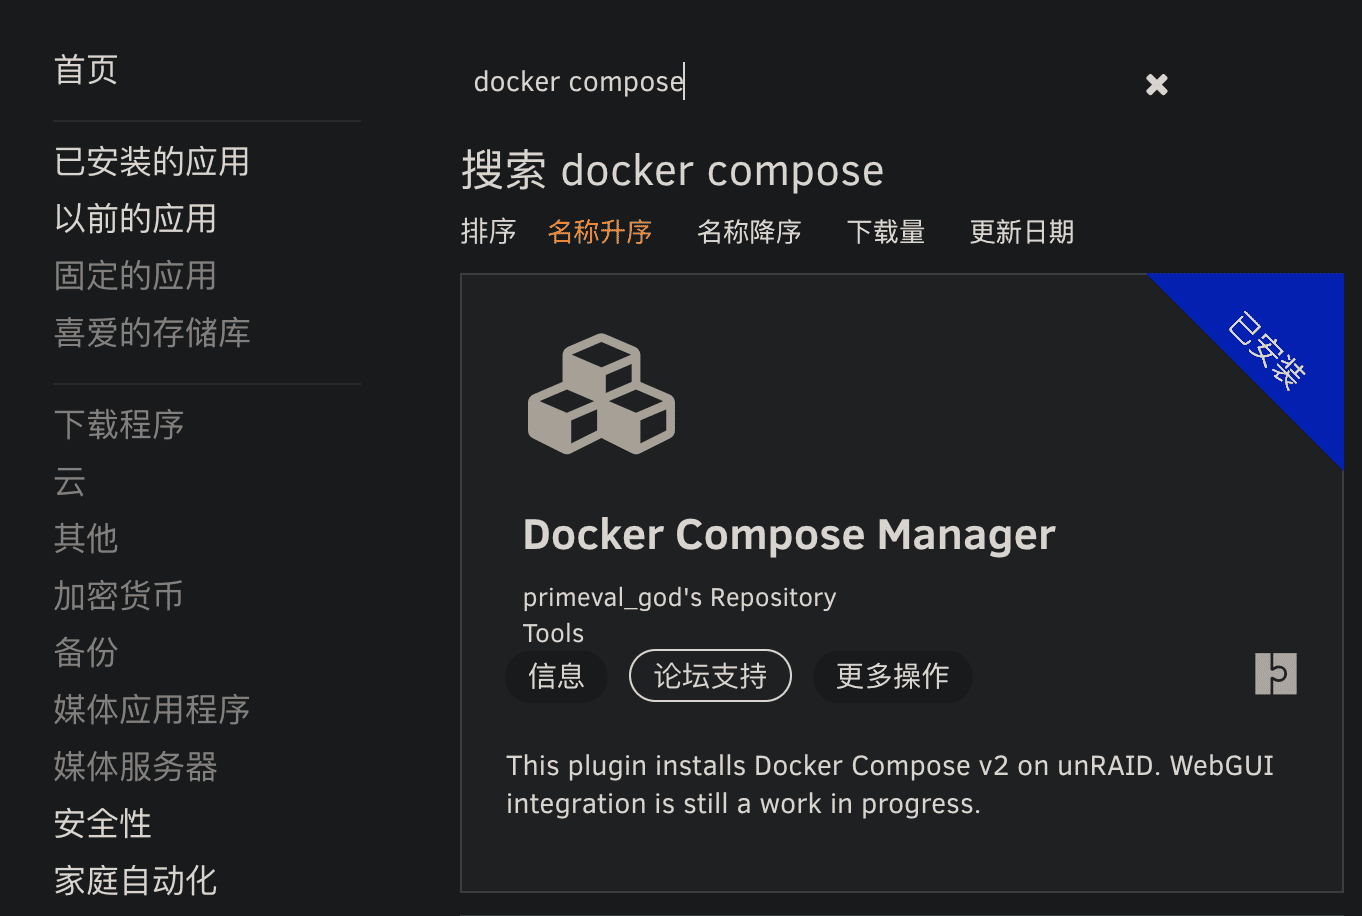This screenshot has height=916, width=1362.
Task: Select the 媒体服务器 category
Action: click(135, 767)
